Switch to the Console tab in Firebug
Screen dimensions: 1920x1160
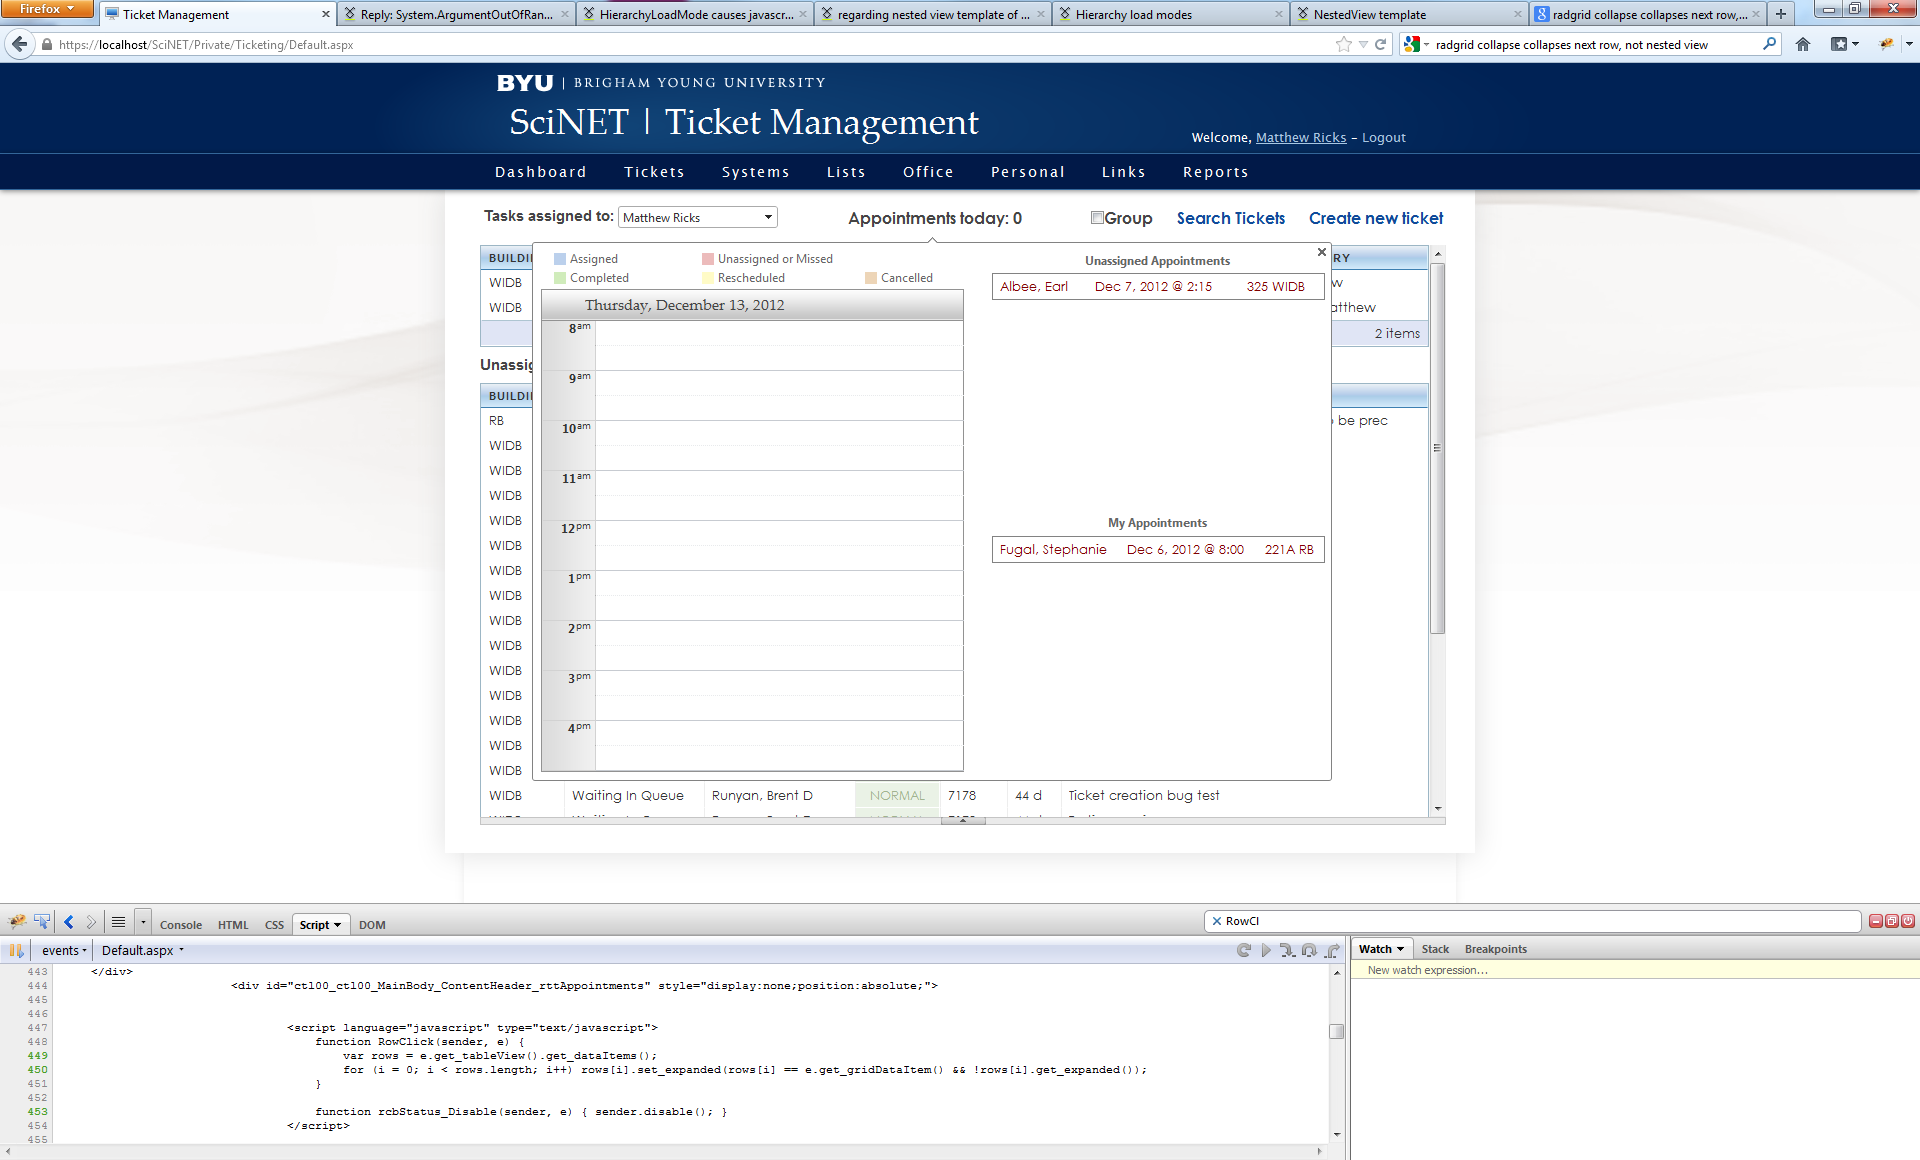coord(180,925)
